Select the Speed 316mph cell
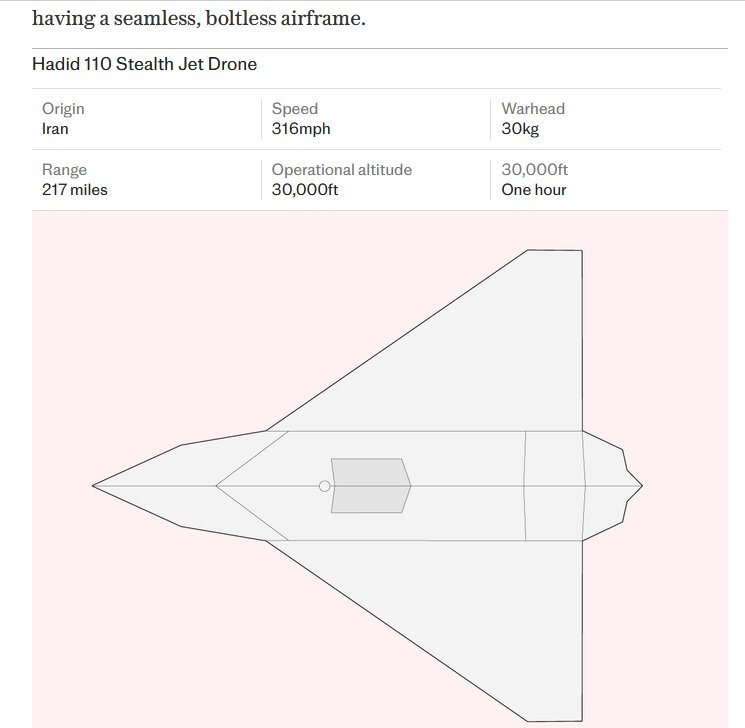Viewport: 745px width, 728px height. pyautogui.click(x=375, y=119)
